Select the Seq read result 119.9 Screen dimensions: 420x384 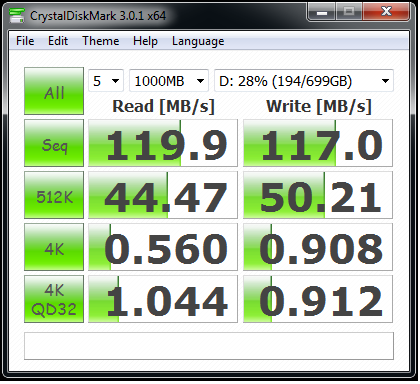click(163, 143)
